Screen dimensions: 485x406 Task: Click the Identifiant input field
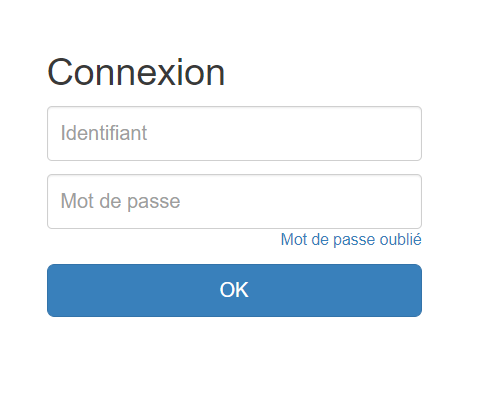[x=234, y=133]
